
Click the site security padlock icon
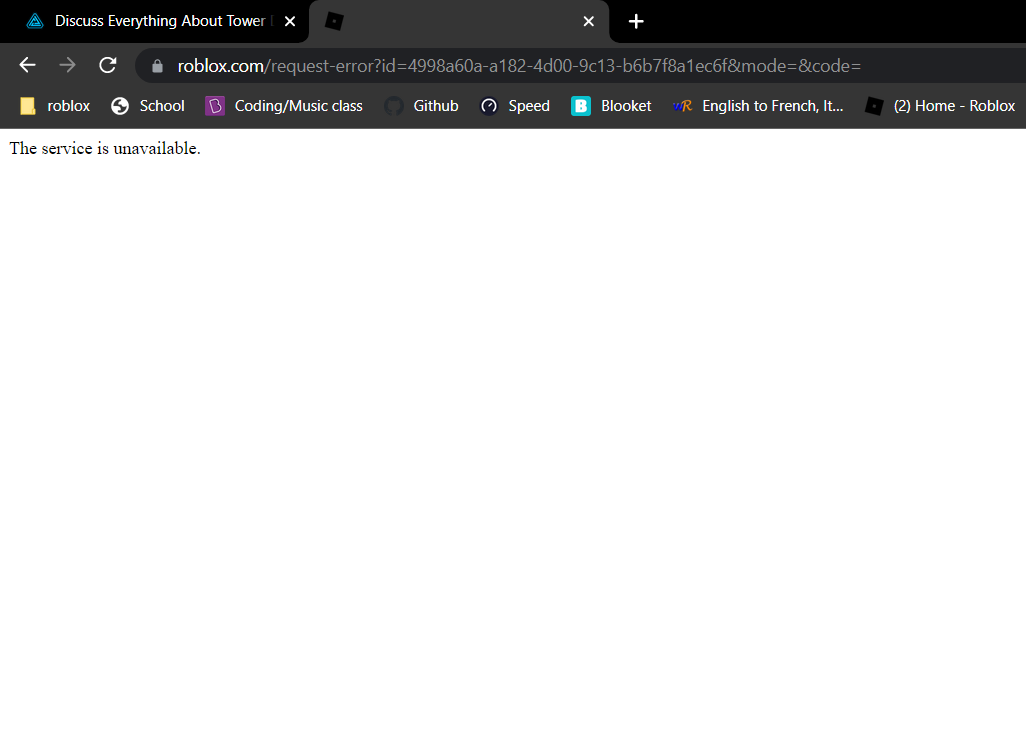click(x=156, y=66)
